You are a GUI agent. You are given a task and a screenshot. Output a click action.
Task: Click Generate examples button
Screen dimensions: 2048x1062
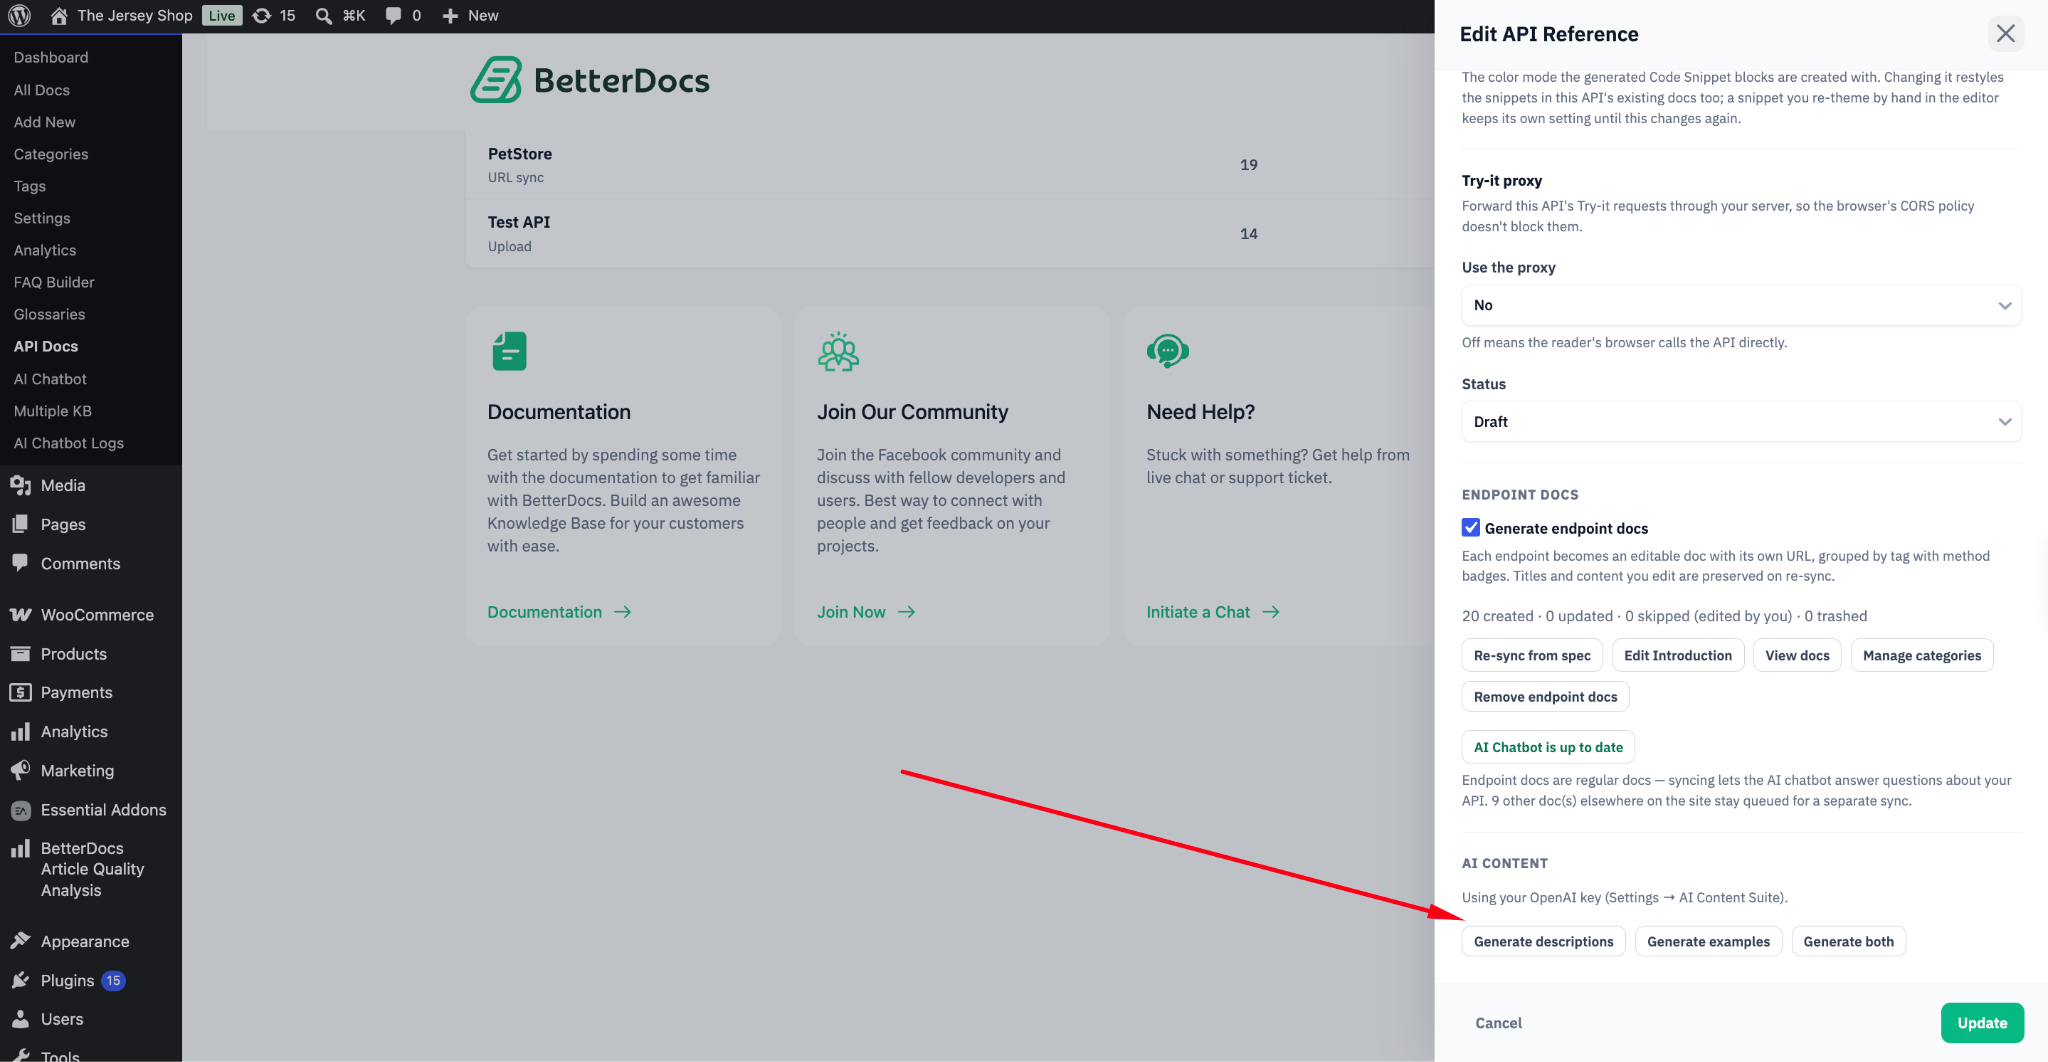(1709, 942)
